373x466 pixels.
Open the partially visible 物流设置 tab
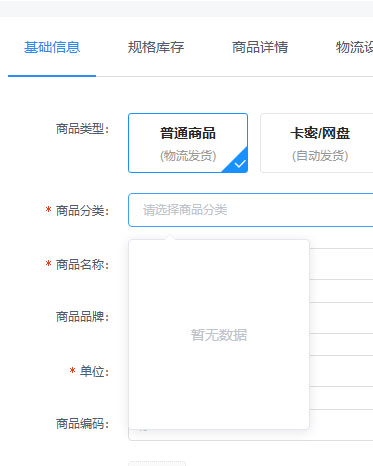tap(354, 47)
